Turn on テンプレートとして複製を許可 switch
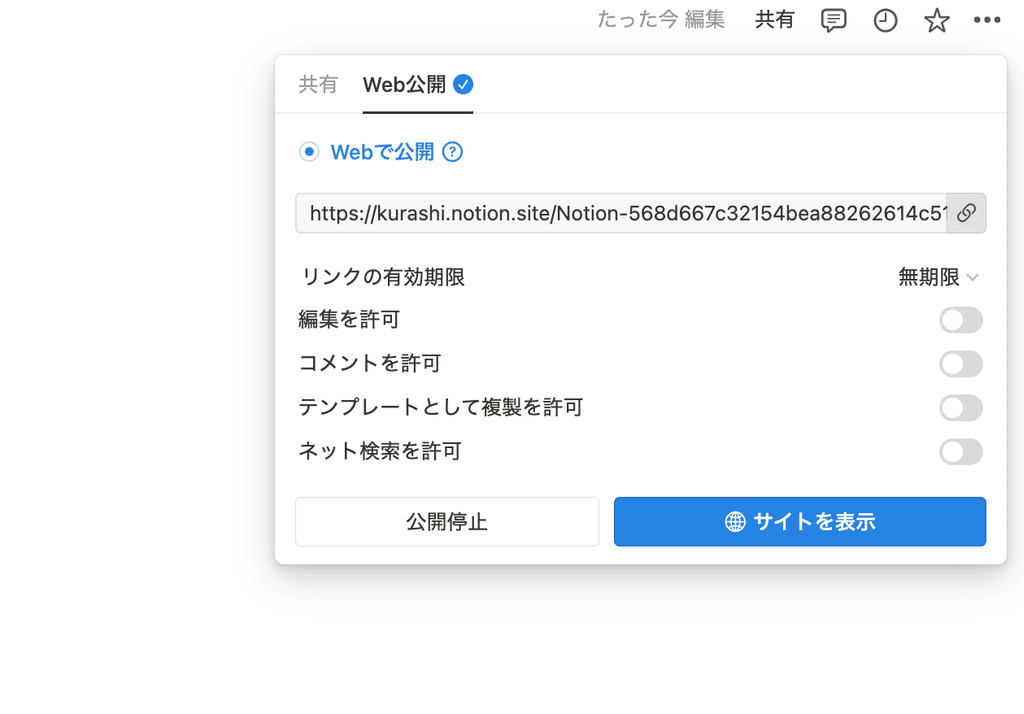The height and width of the screenshot is (714, 1024). [961, 408]
